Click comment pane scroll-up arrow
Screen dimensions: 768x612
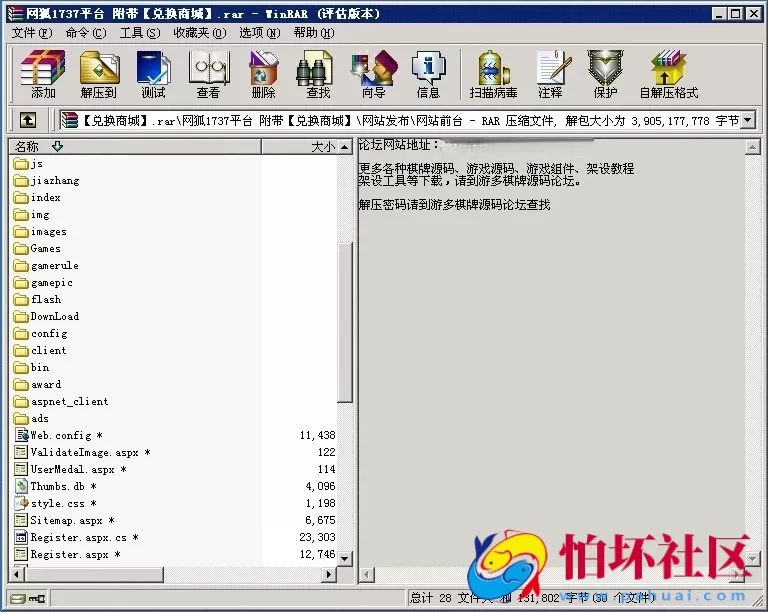[753, 147]
